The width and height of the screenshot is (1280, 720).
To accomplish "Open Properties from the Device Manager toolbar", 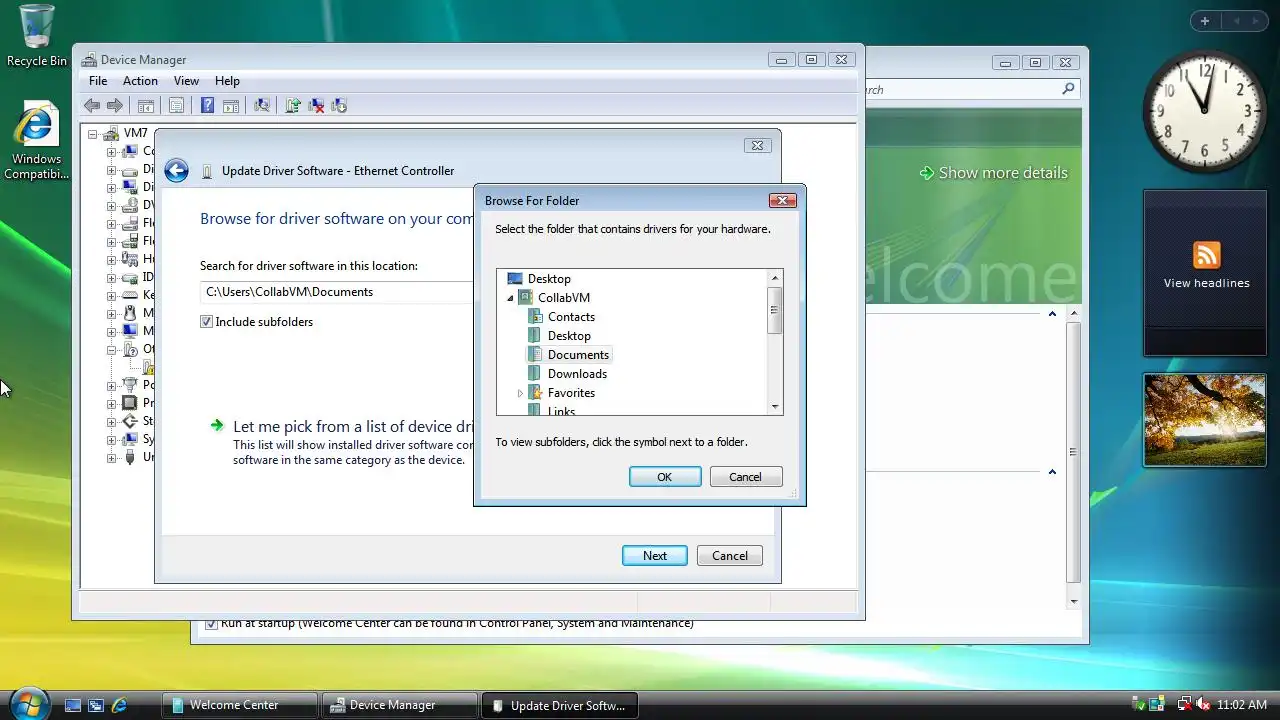I will click(176, 105).
